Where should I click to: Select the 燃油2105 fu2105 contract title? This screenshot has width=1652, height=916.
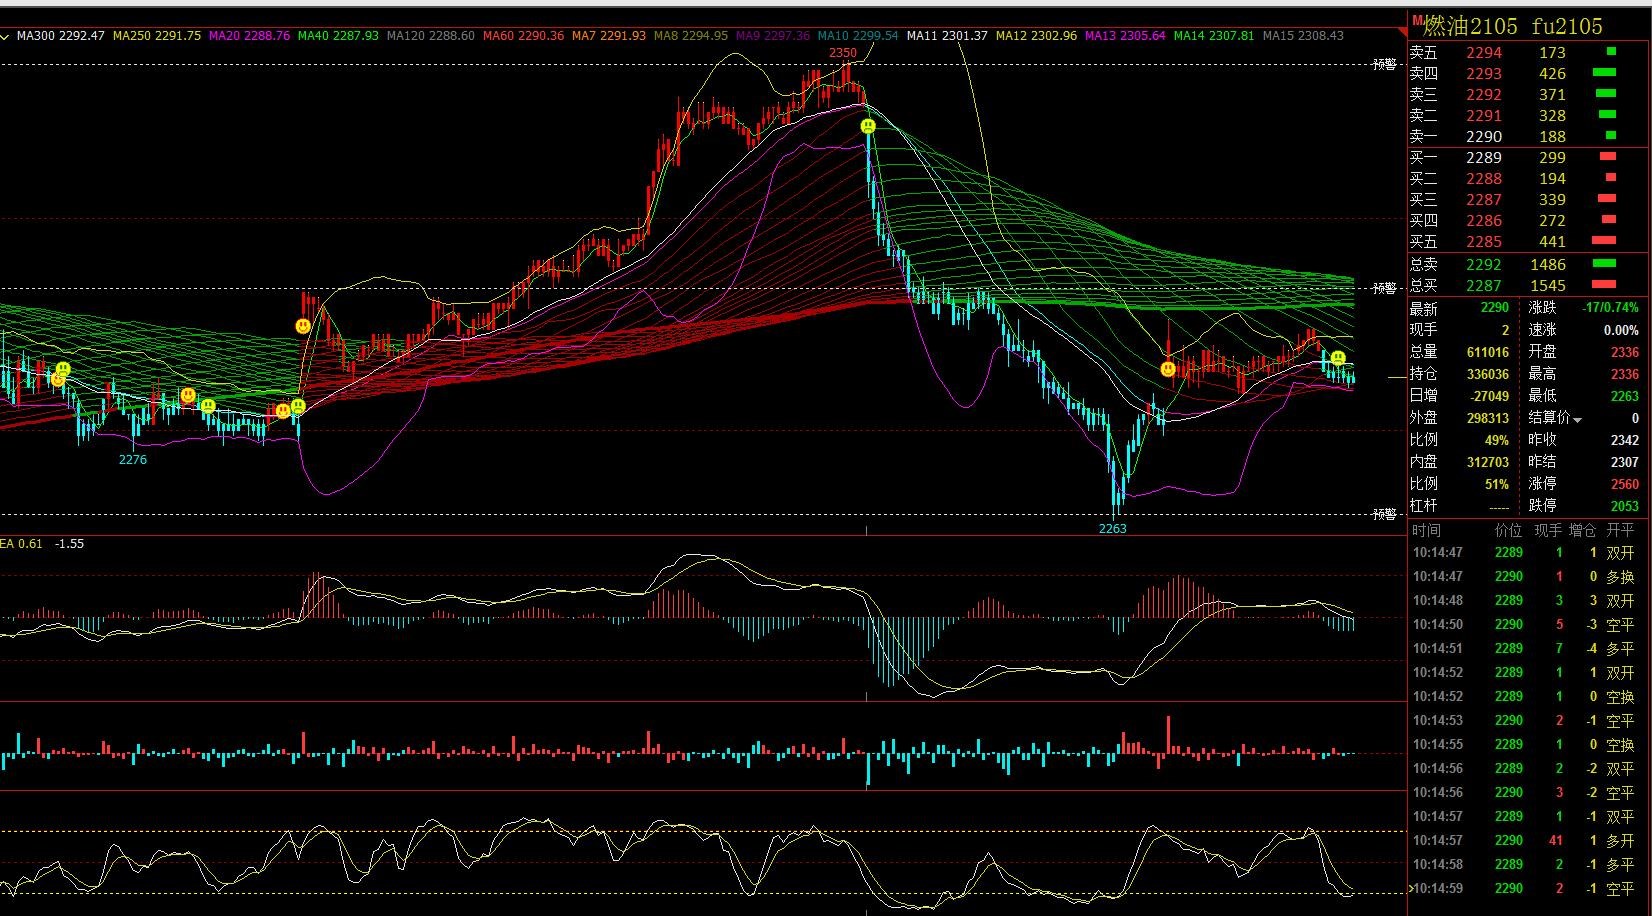[x=1512, y=26]
